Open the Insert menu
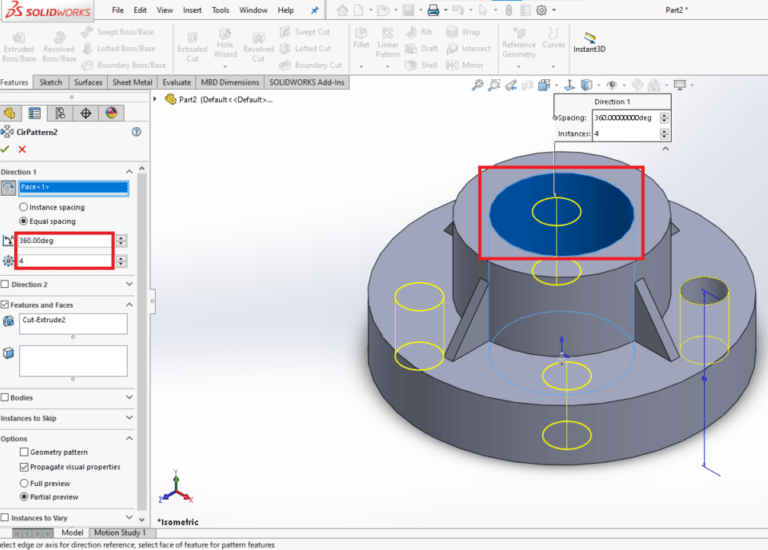768x550 pixels. (192, 10)
